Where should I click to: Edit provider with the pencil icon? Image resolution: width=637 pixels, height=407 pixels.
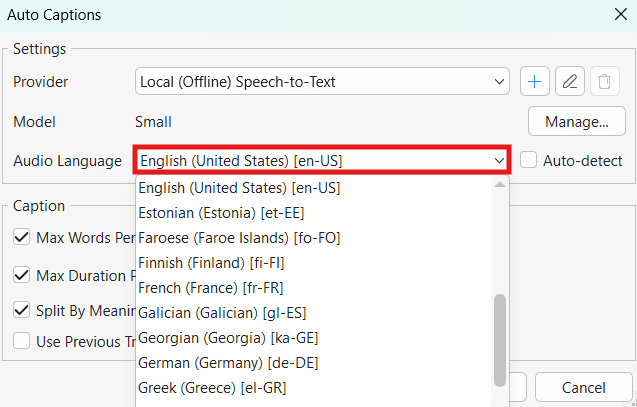(x=570, y=81)
